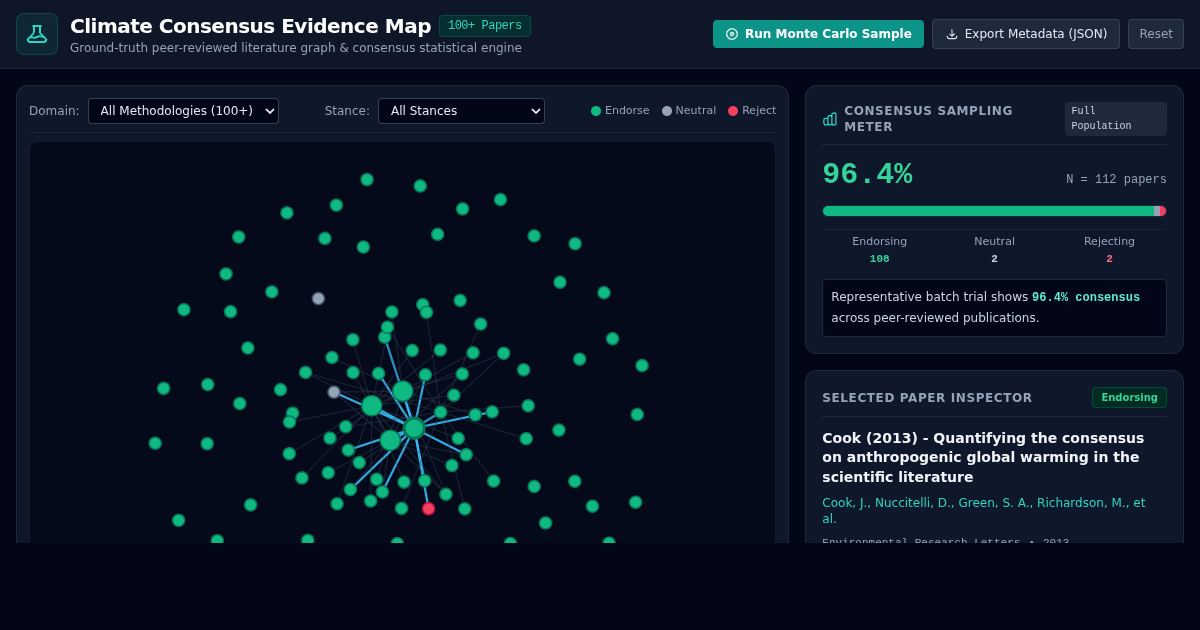Image resolution: width=1200 pixels, height=630 pixels.
Task: Click the Cook (2013) paper title
Action: [983, 458]
